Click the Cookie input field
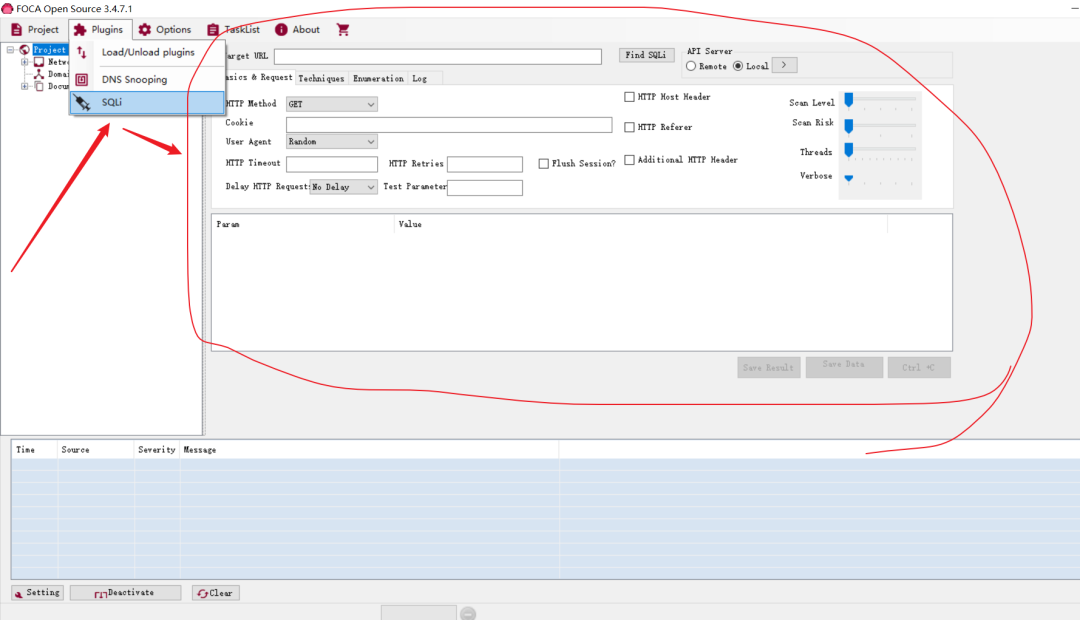The image size is (1080, 620). 449,125
